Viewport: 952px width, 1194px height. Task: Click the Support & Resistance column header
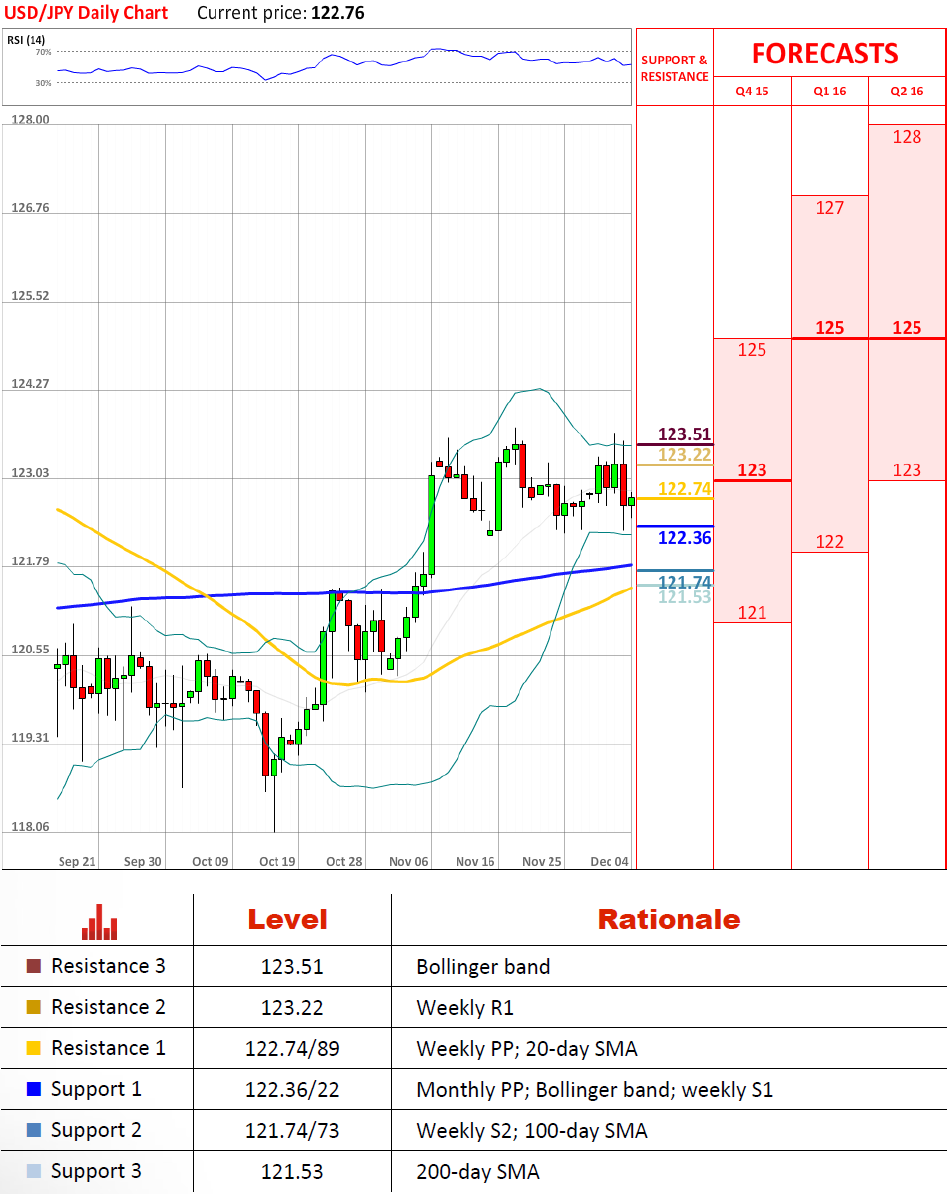pos(674,68)
